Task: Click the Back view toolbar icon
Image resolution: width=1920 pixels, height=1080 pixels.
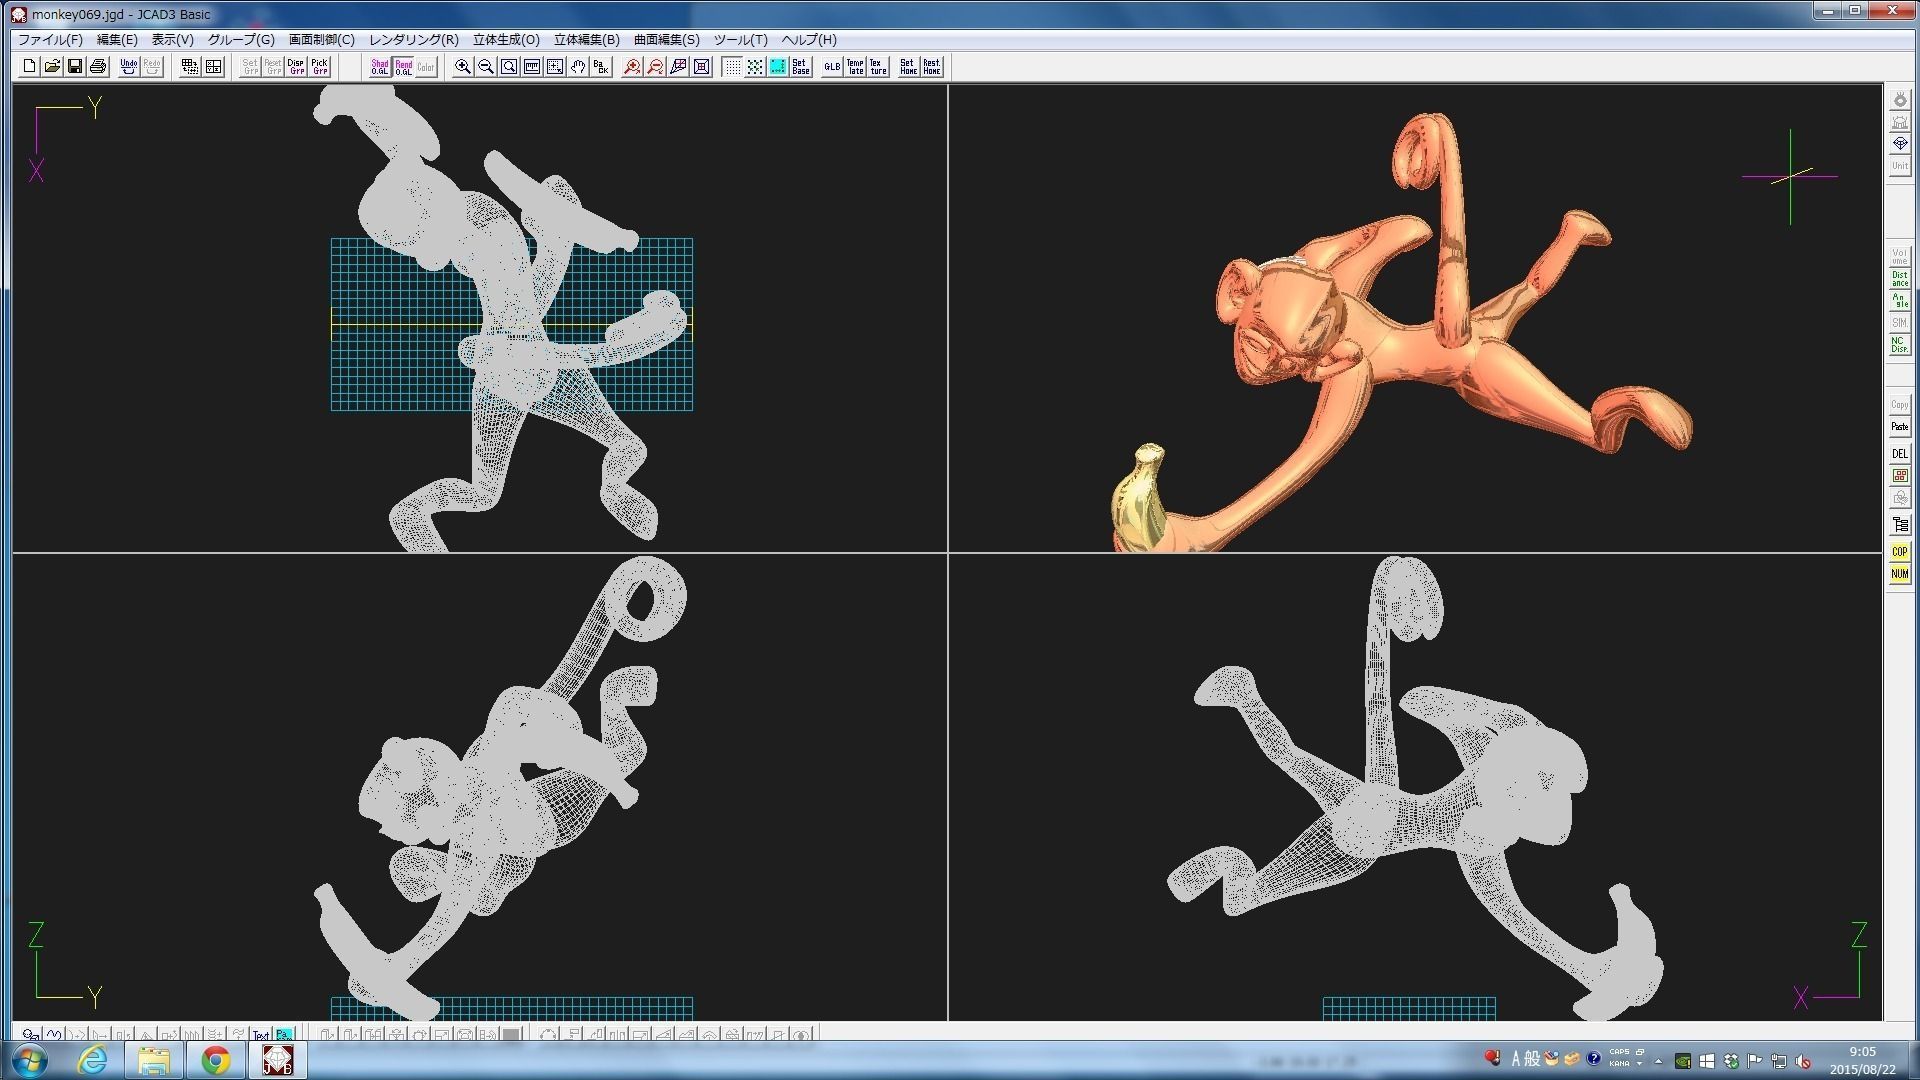Action: (x=601, y=67)
